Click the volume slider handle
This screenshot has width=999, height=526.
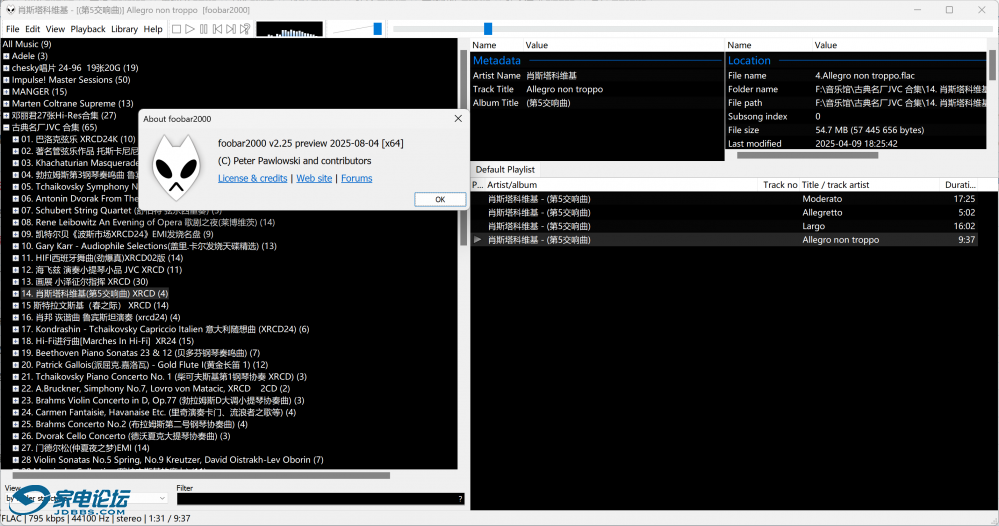(377, 29)
